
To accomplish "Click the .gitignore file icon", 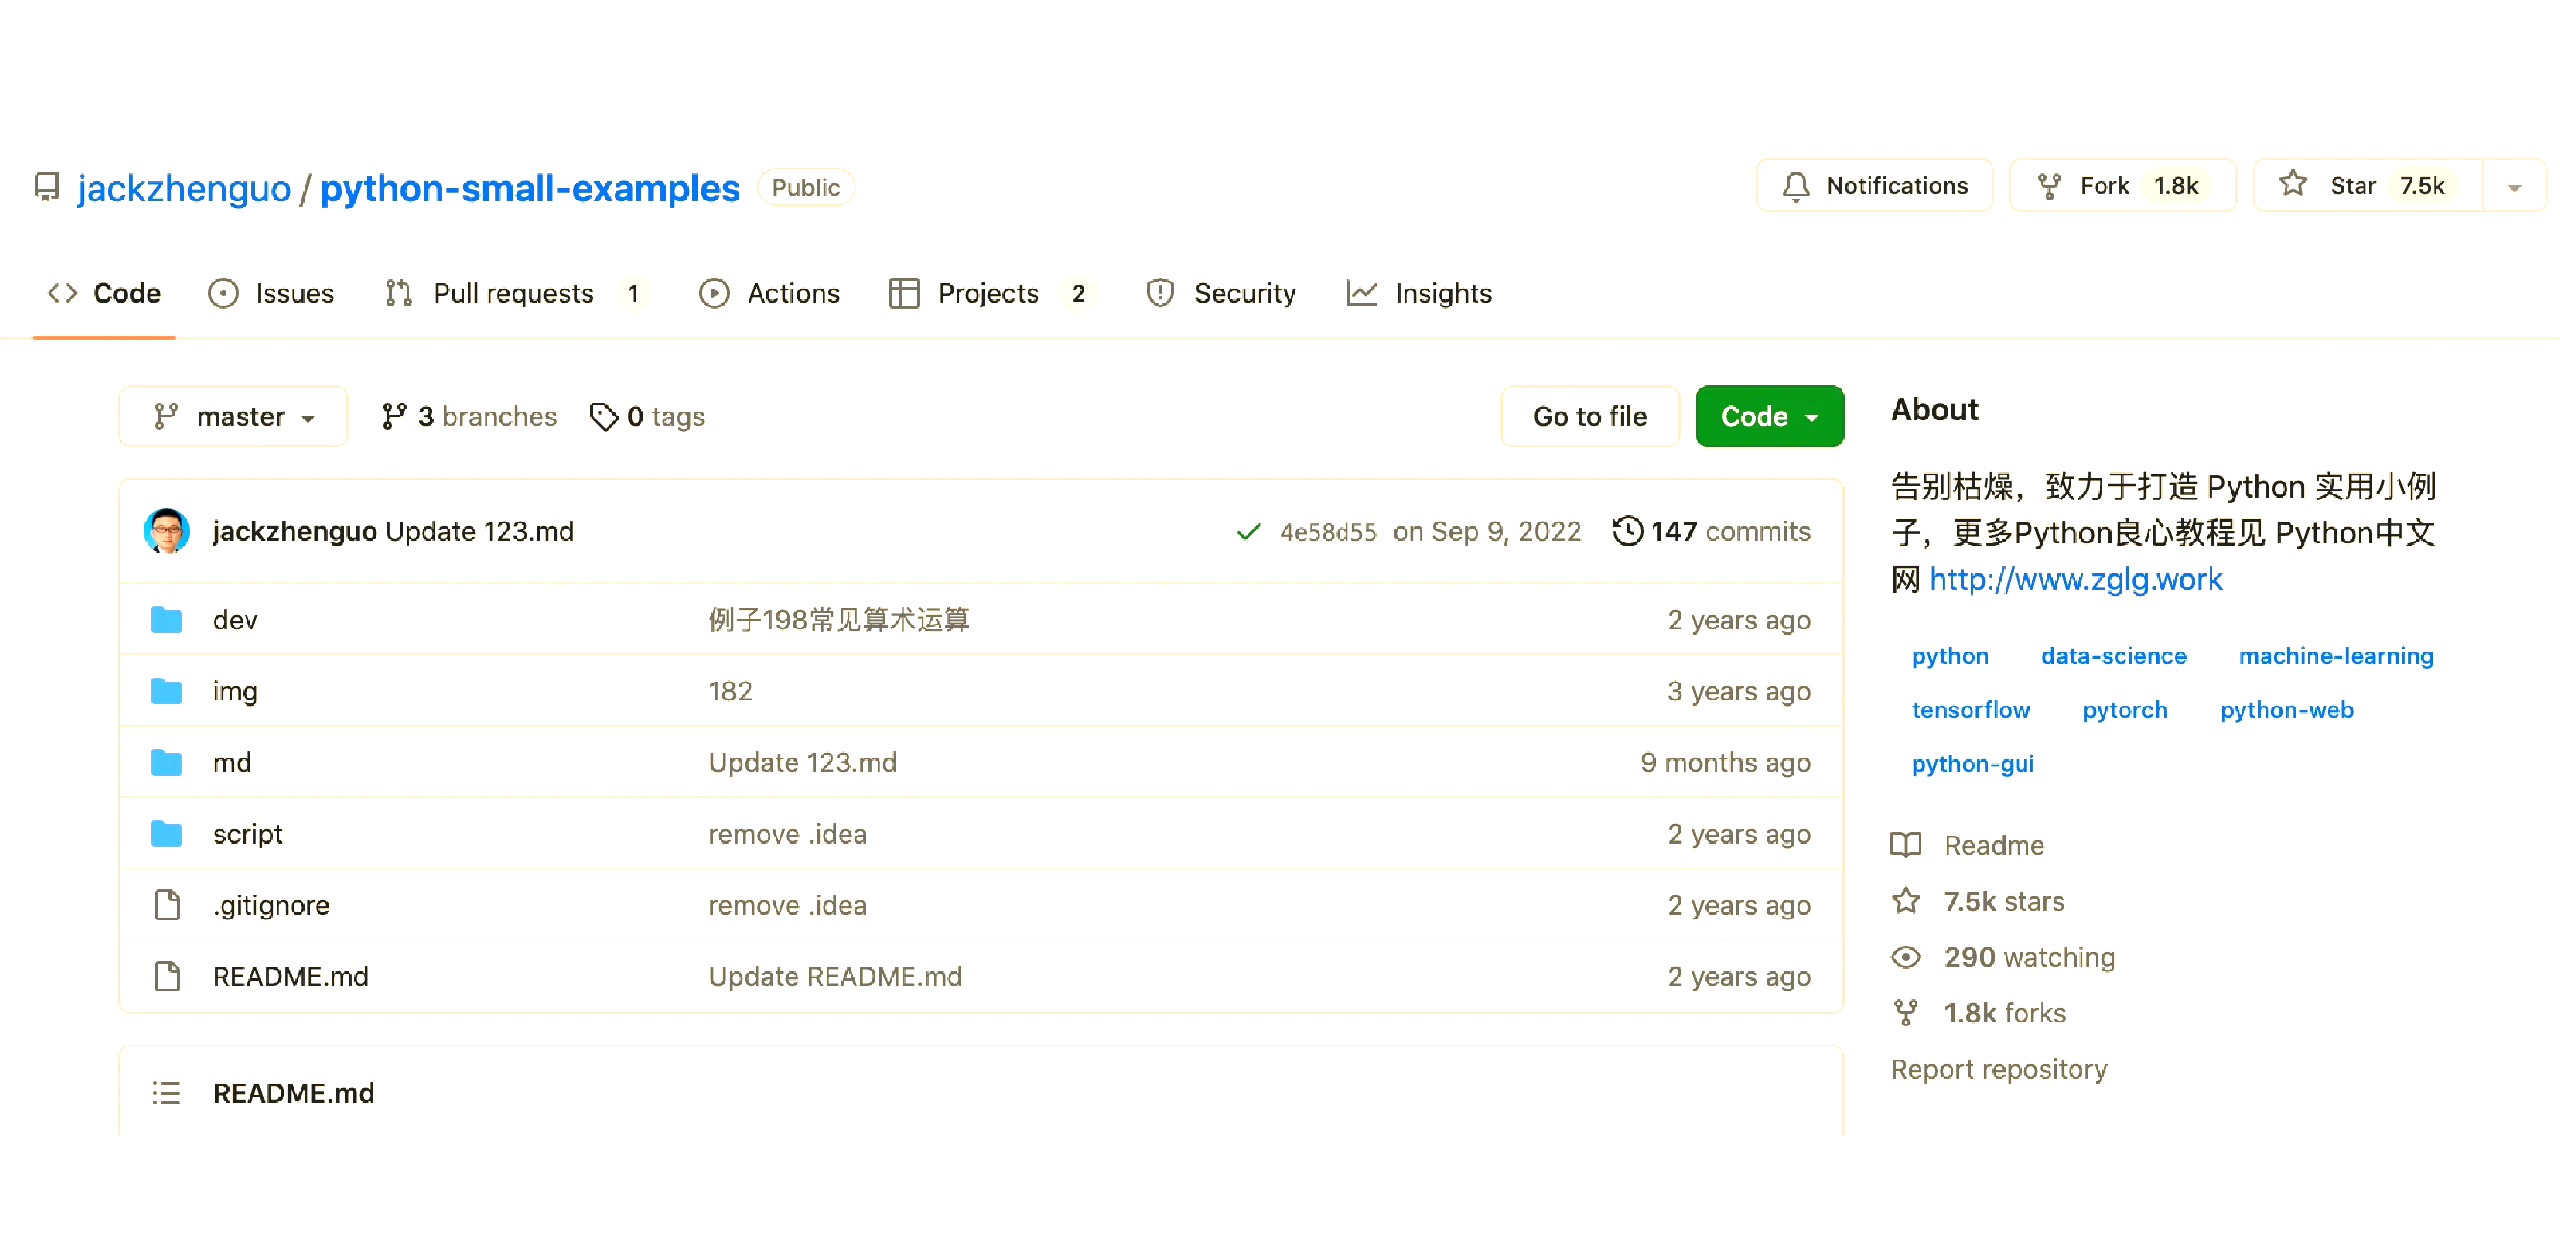I will [167, 905].
